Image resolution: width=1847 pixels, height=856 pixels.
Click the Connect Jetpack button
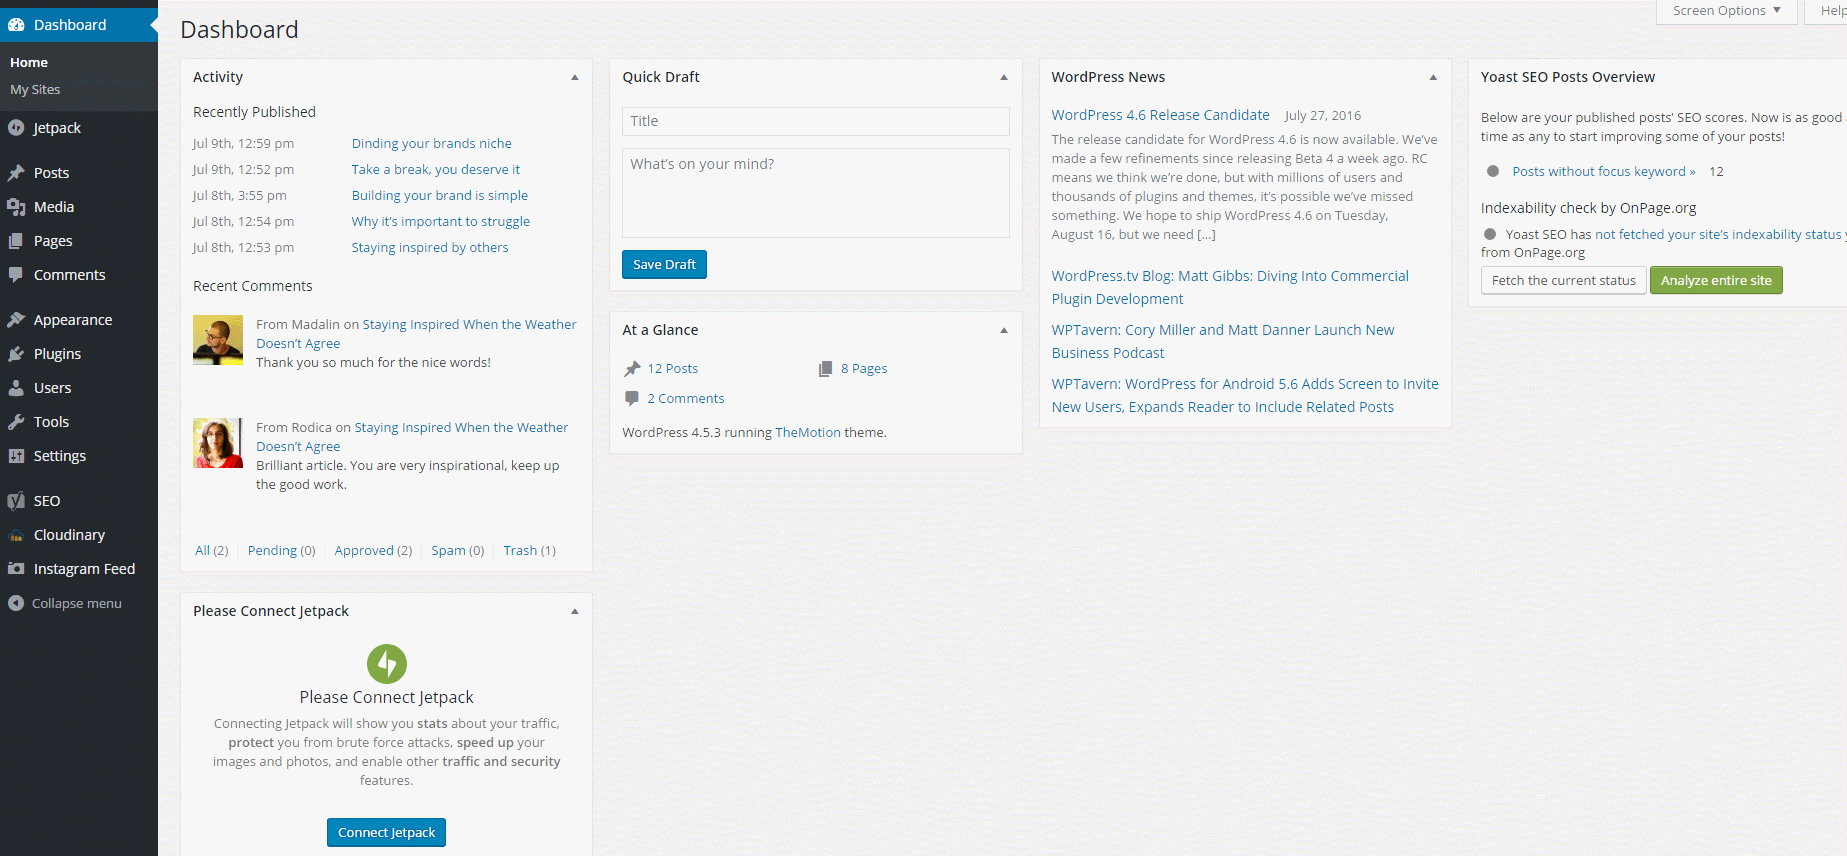386,832
